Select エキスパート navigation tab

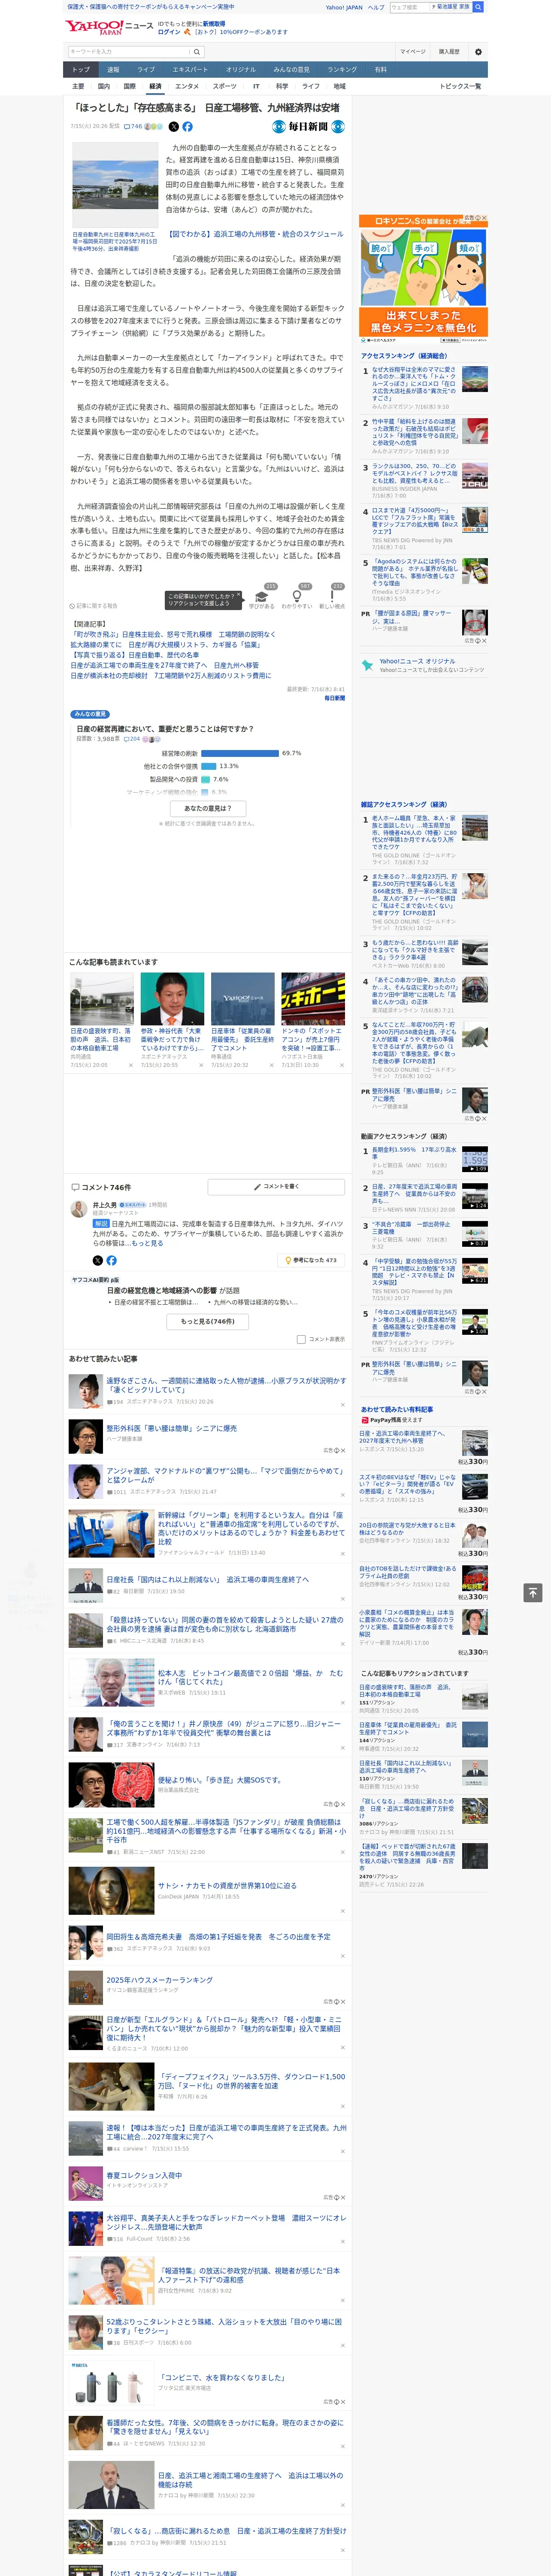pyautogui.click(x=190, y=70)
